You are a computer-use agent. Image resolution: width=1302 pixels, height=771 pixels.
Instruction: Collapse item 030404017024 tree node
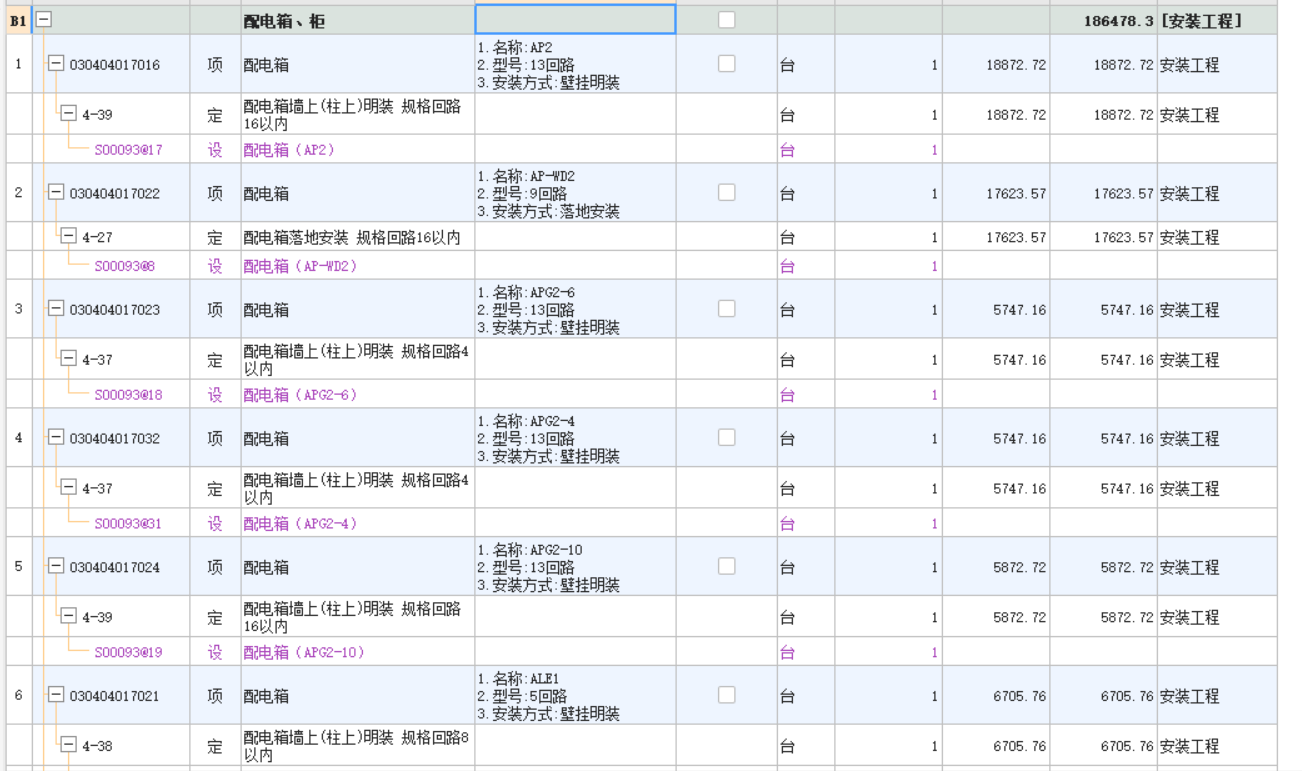point(56,567)
